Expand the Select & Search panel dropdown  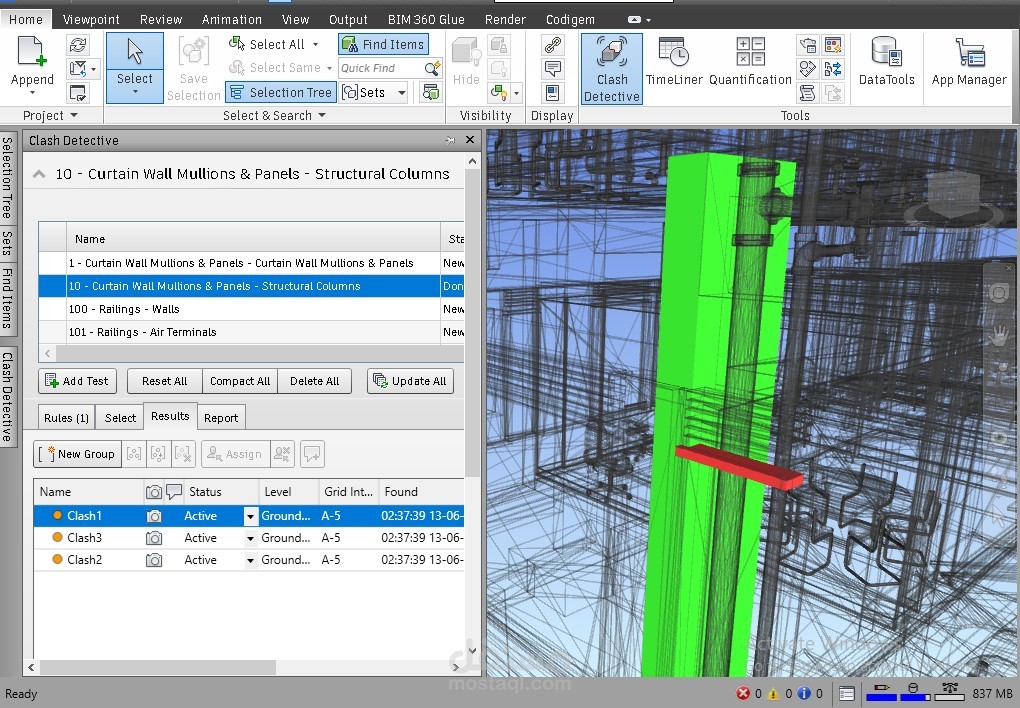click(322, 115)
